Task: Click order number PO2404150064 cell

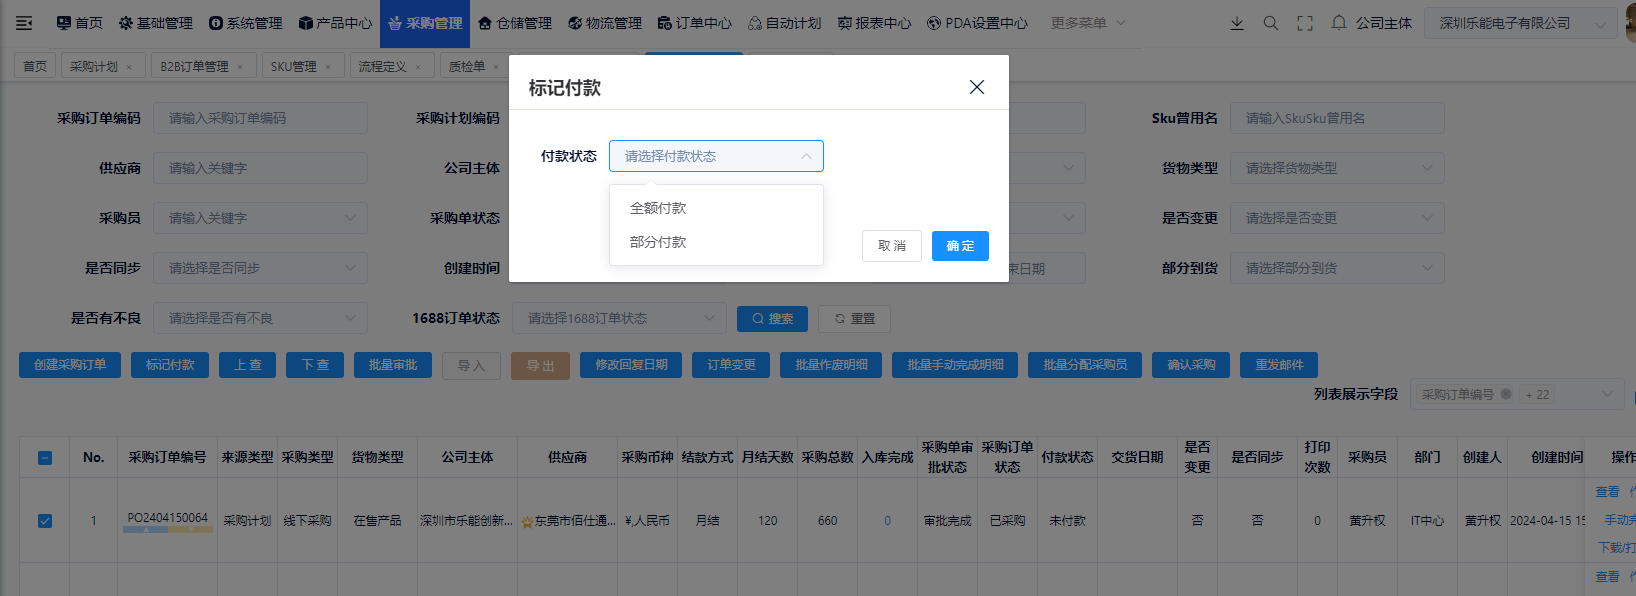Action: (167, 518)
